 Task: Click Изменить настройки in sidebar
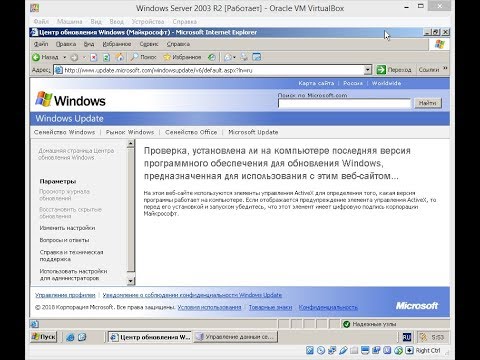click(67, 228)
